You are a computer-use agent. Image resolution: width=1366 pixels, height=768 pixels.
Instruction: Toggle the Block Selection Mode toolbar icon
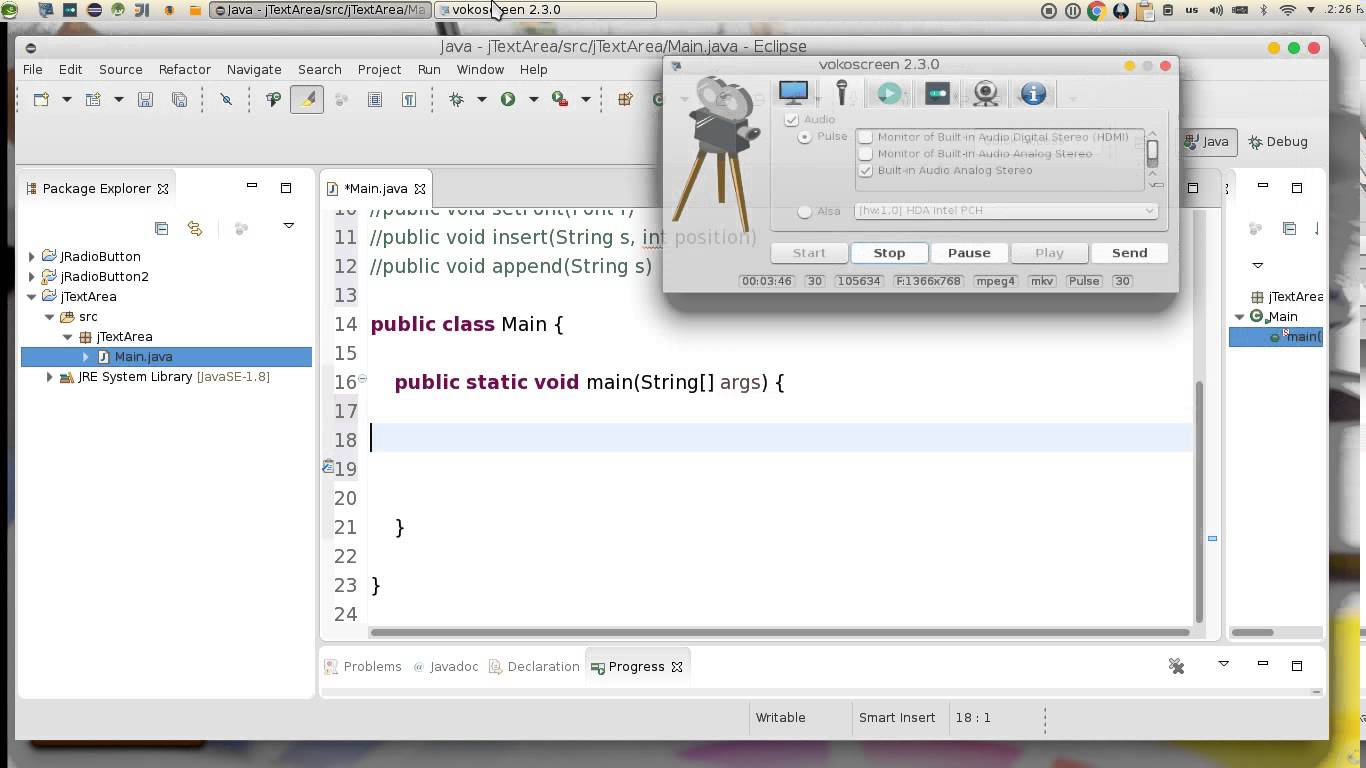[x=375, y=99]
